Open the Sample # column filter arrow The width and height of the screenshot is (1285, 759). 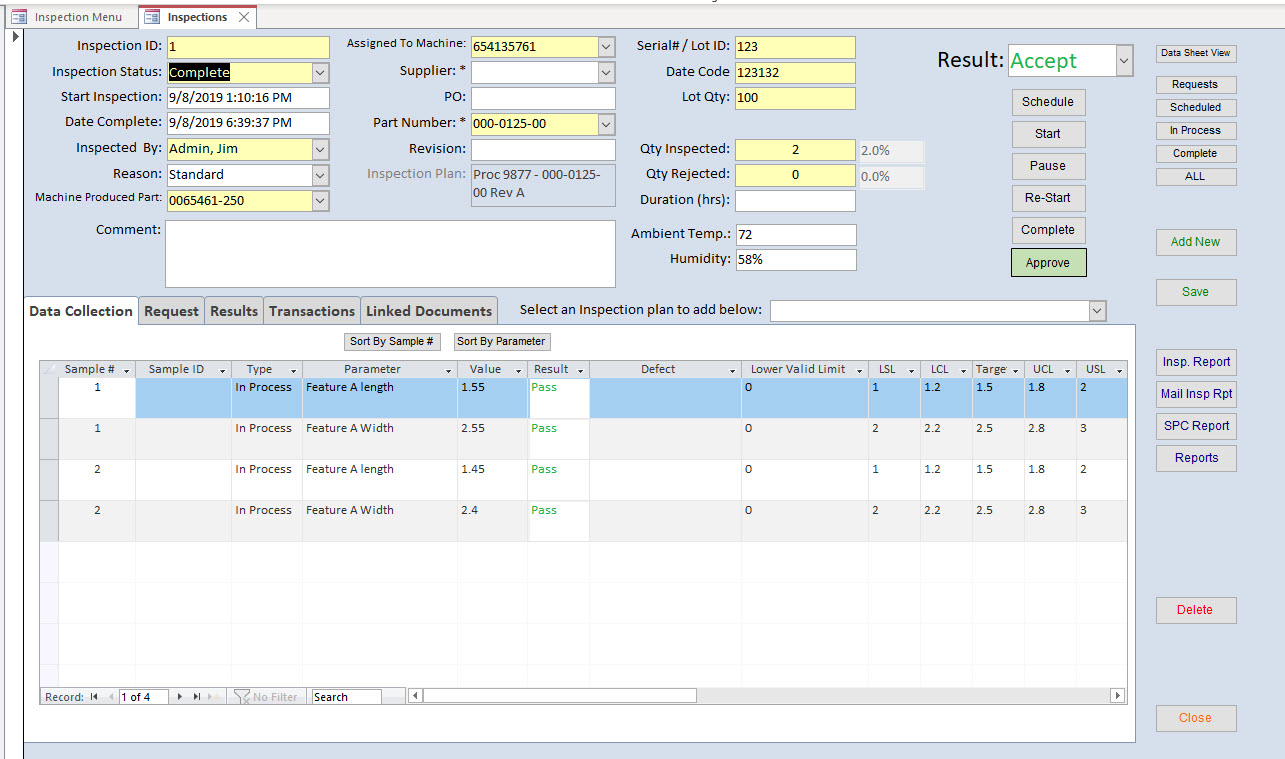click(126, 371)
